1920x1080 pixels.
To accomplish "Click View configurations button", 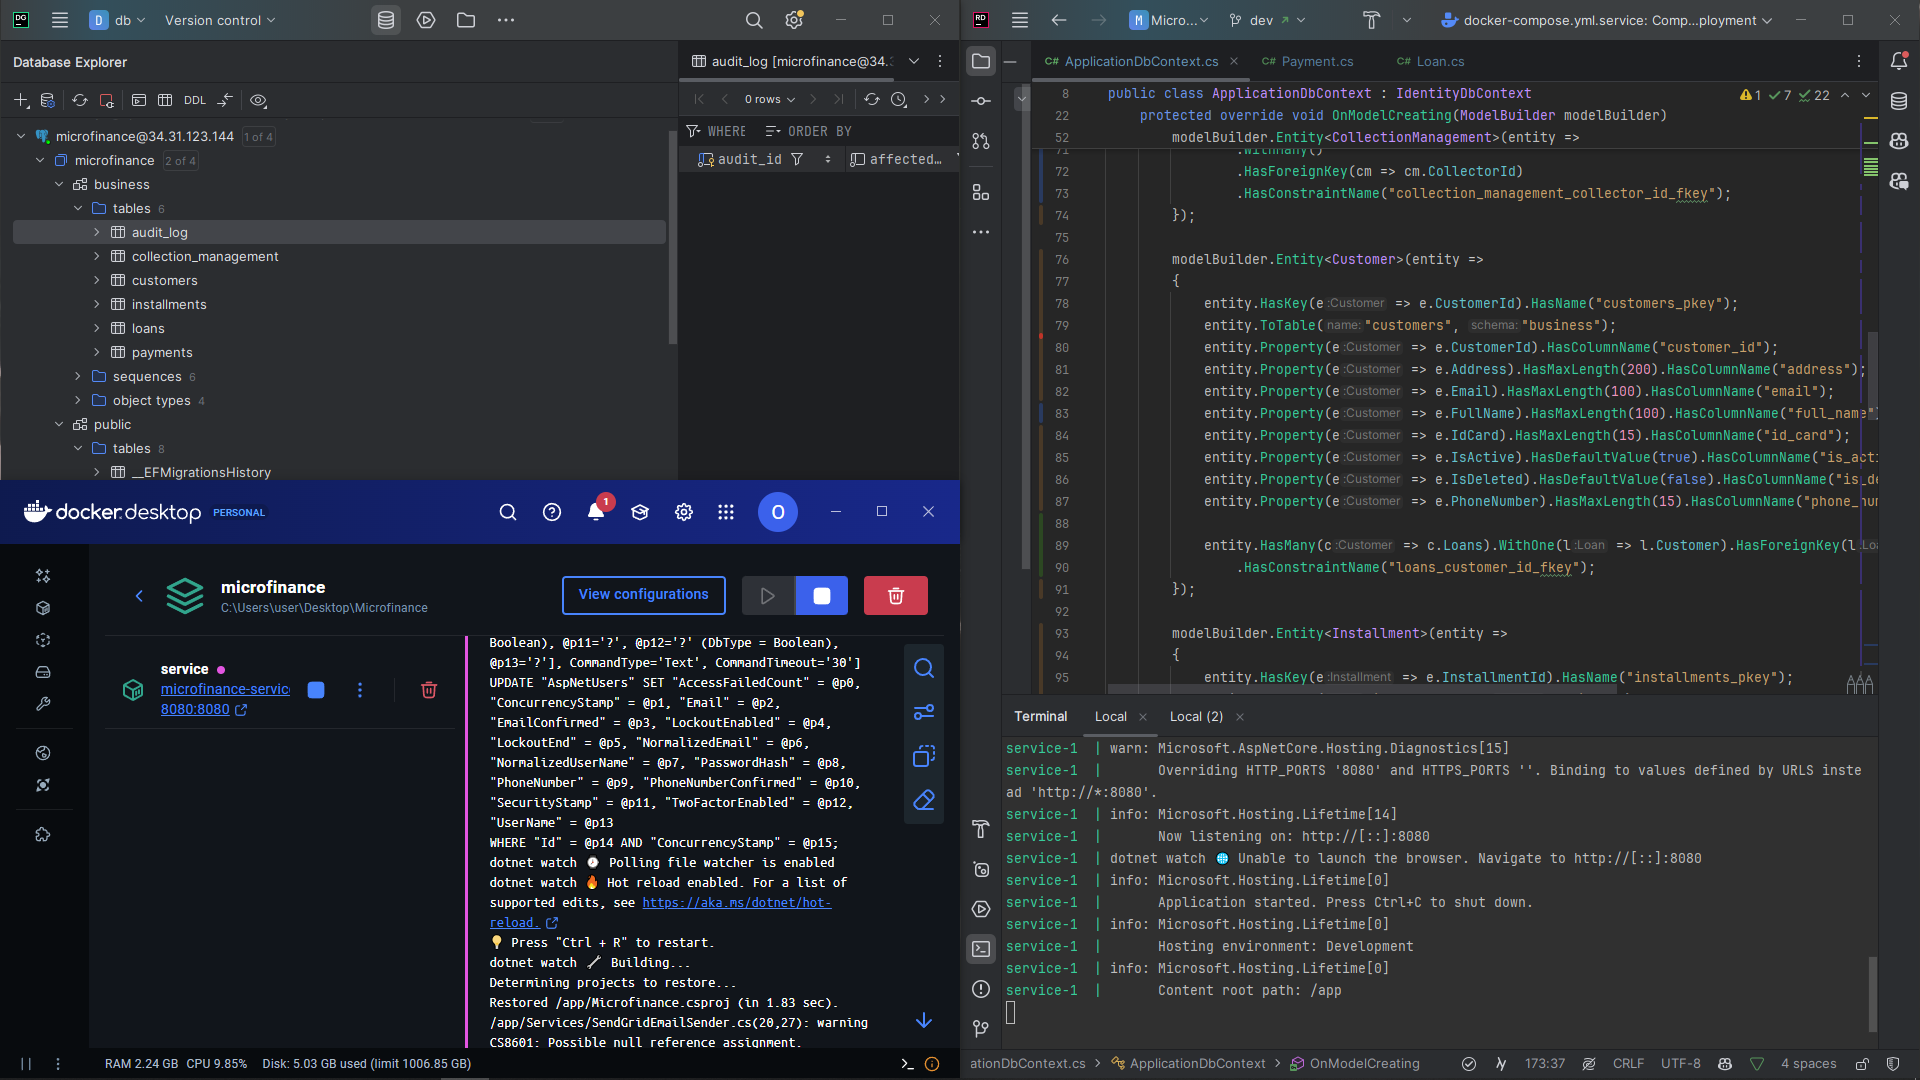I will (x=644, y=595).
